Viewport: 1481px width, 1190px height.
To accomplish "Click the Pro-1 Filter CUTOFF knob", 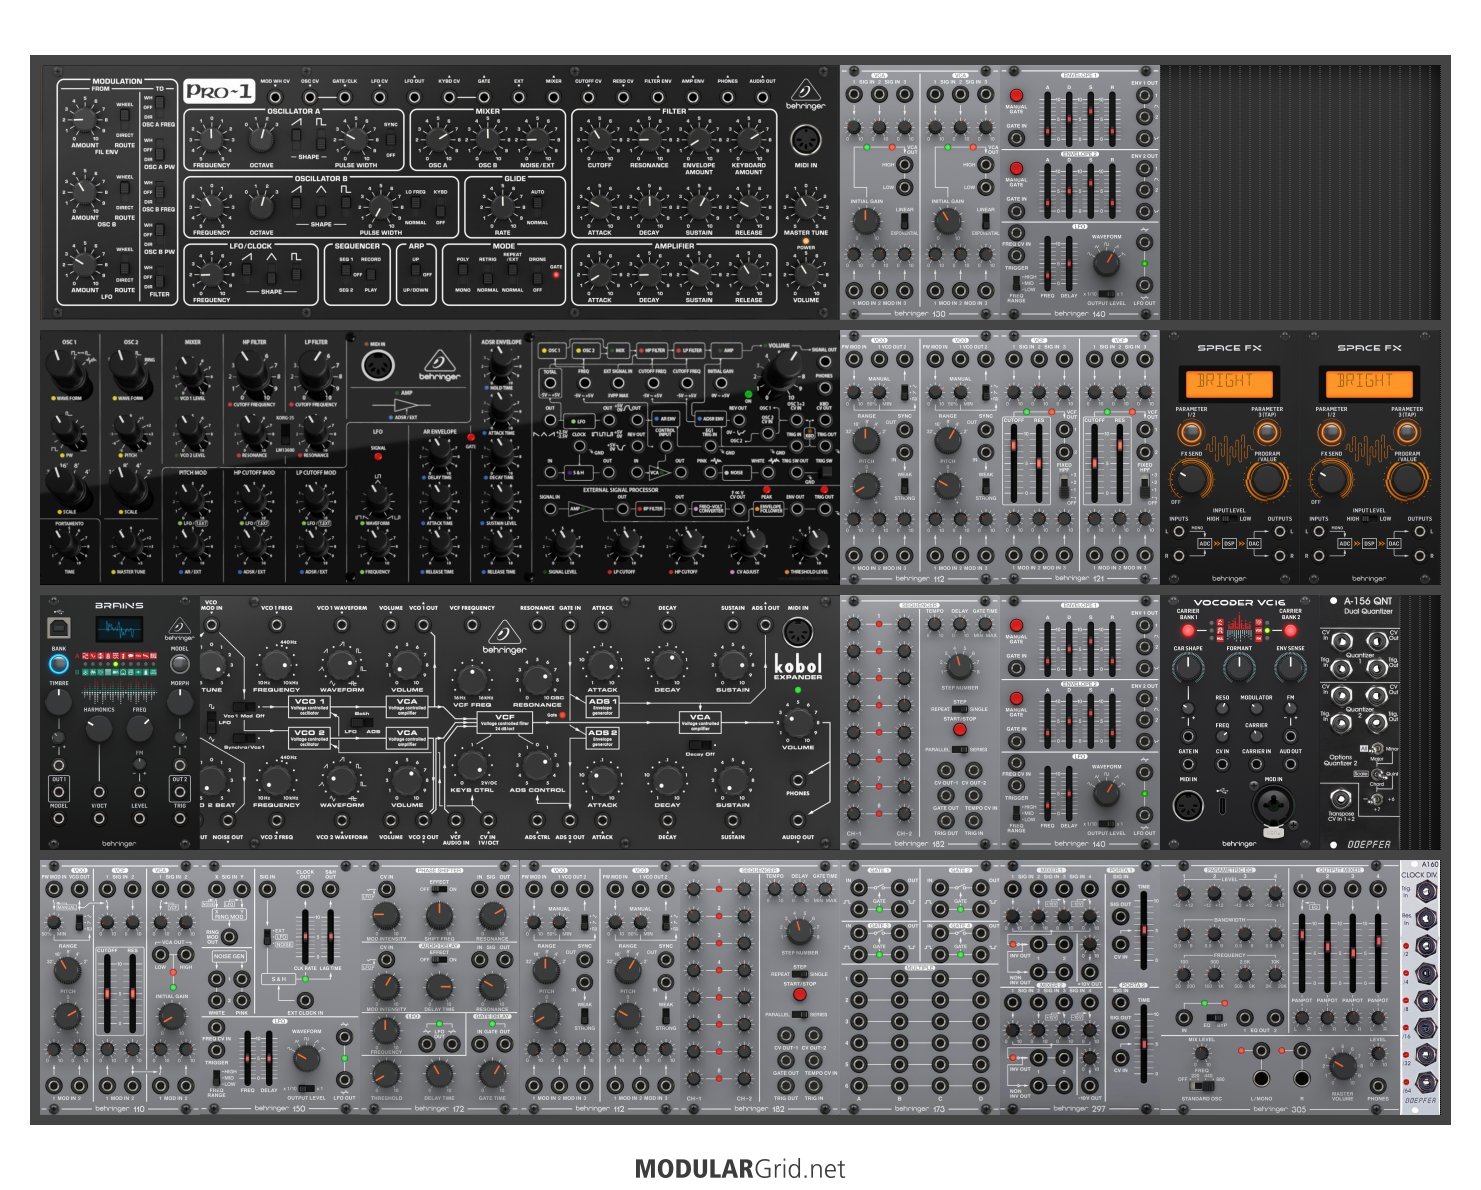I will point(599,140).
